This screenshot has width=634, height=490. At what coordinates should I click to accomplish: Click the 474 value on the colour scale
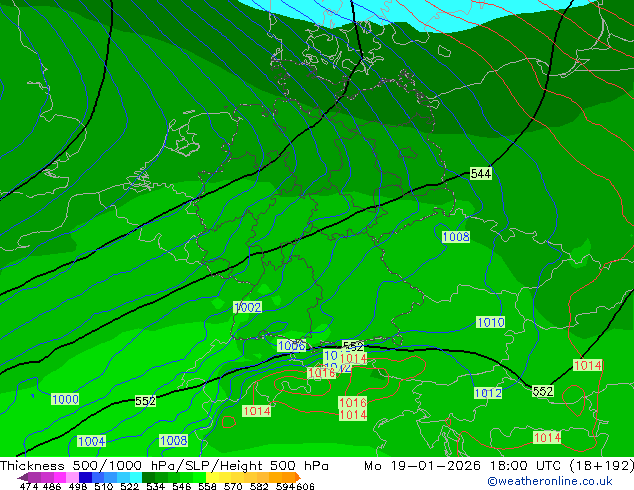click(28, 486)
